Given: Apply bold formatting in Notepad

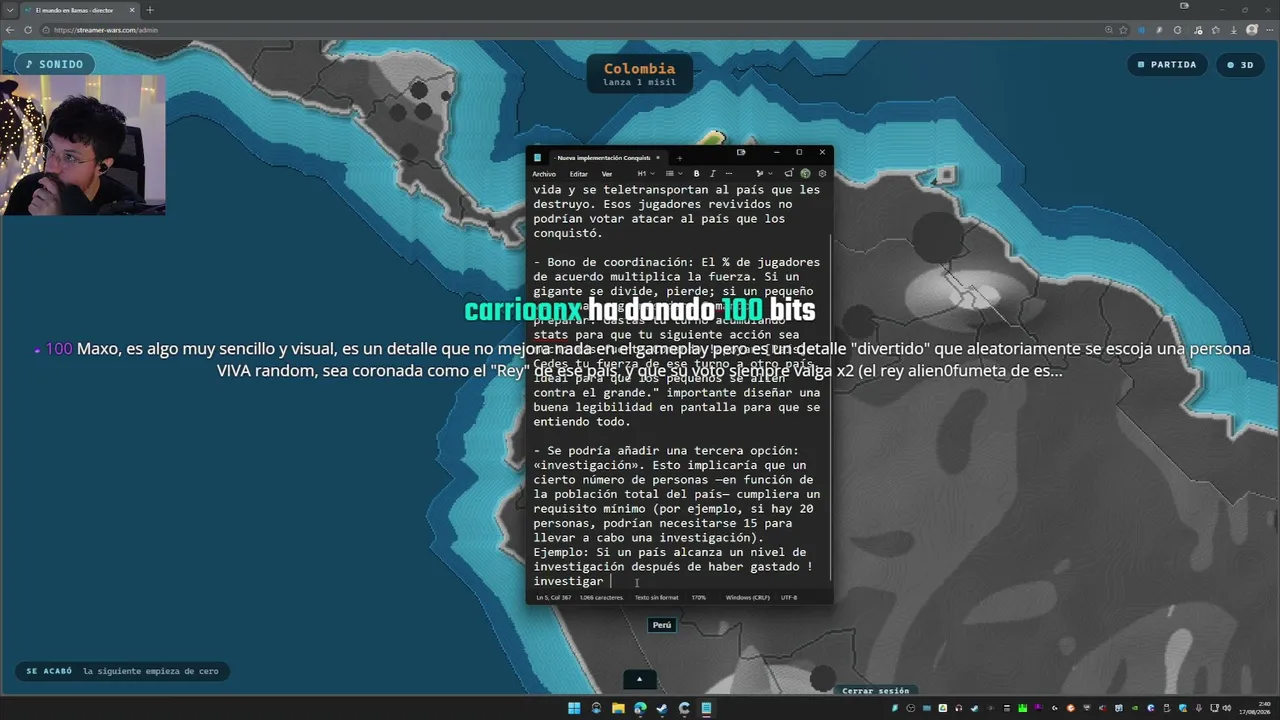Looking at the screenshot, I should (x=697, y=174).
